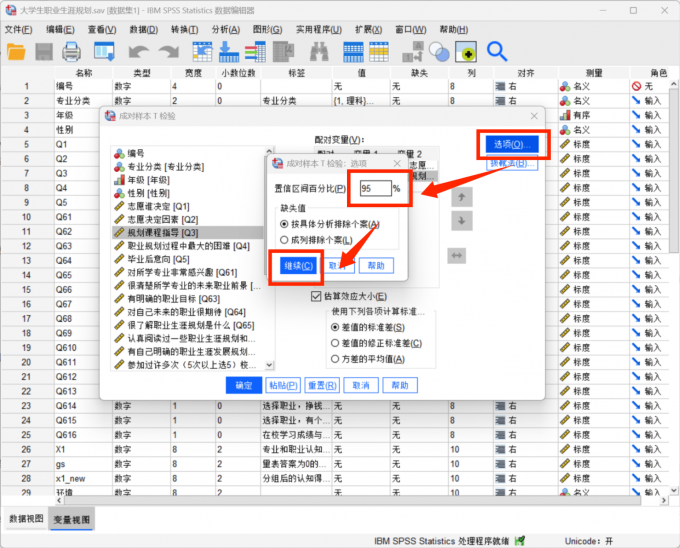Click the confidence interval percentage field

pyautogui.click(x=376, y=188)
